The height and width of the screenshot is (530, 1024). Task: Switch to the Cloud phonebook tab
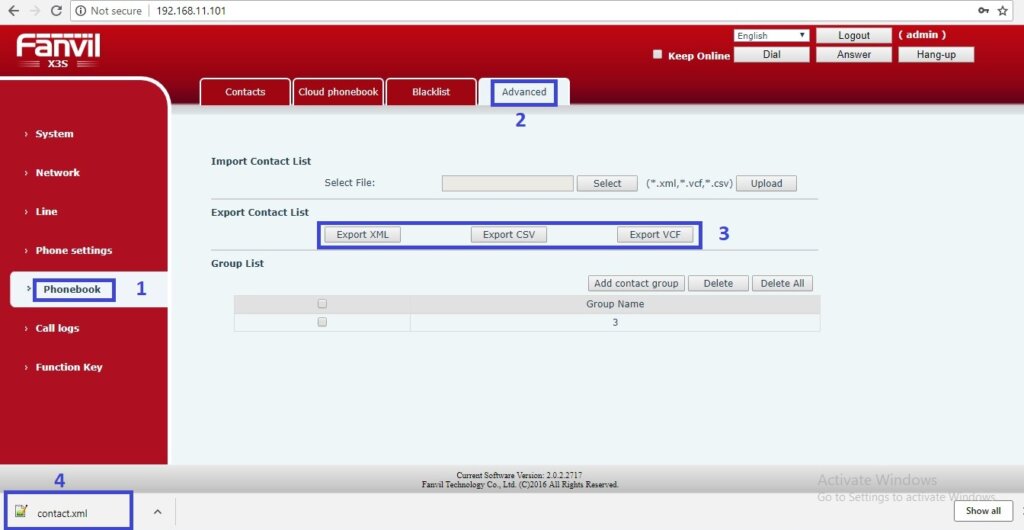tap(338, 92)
